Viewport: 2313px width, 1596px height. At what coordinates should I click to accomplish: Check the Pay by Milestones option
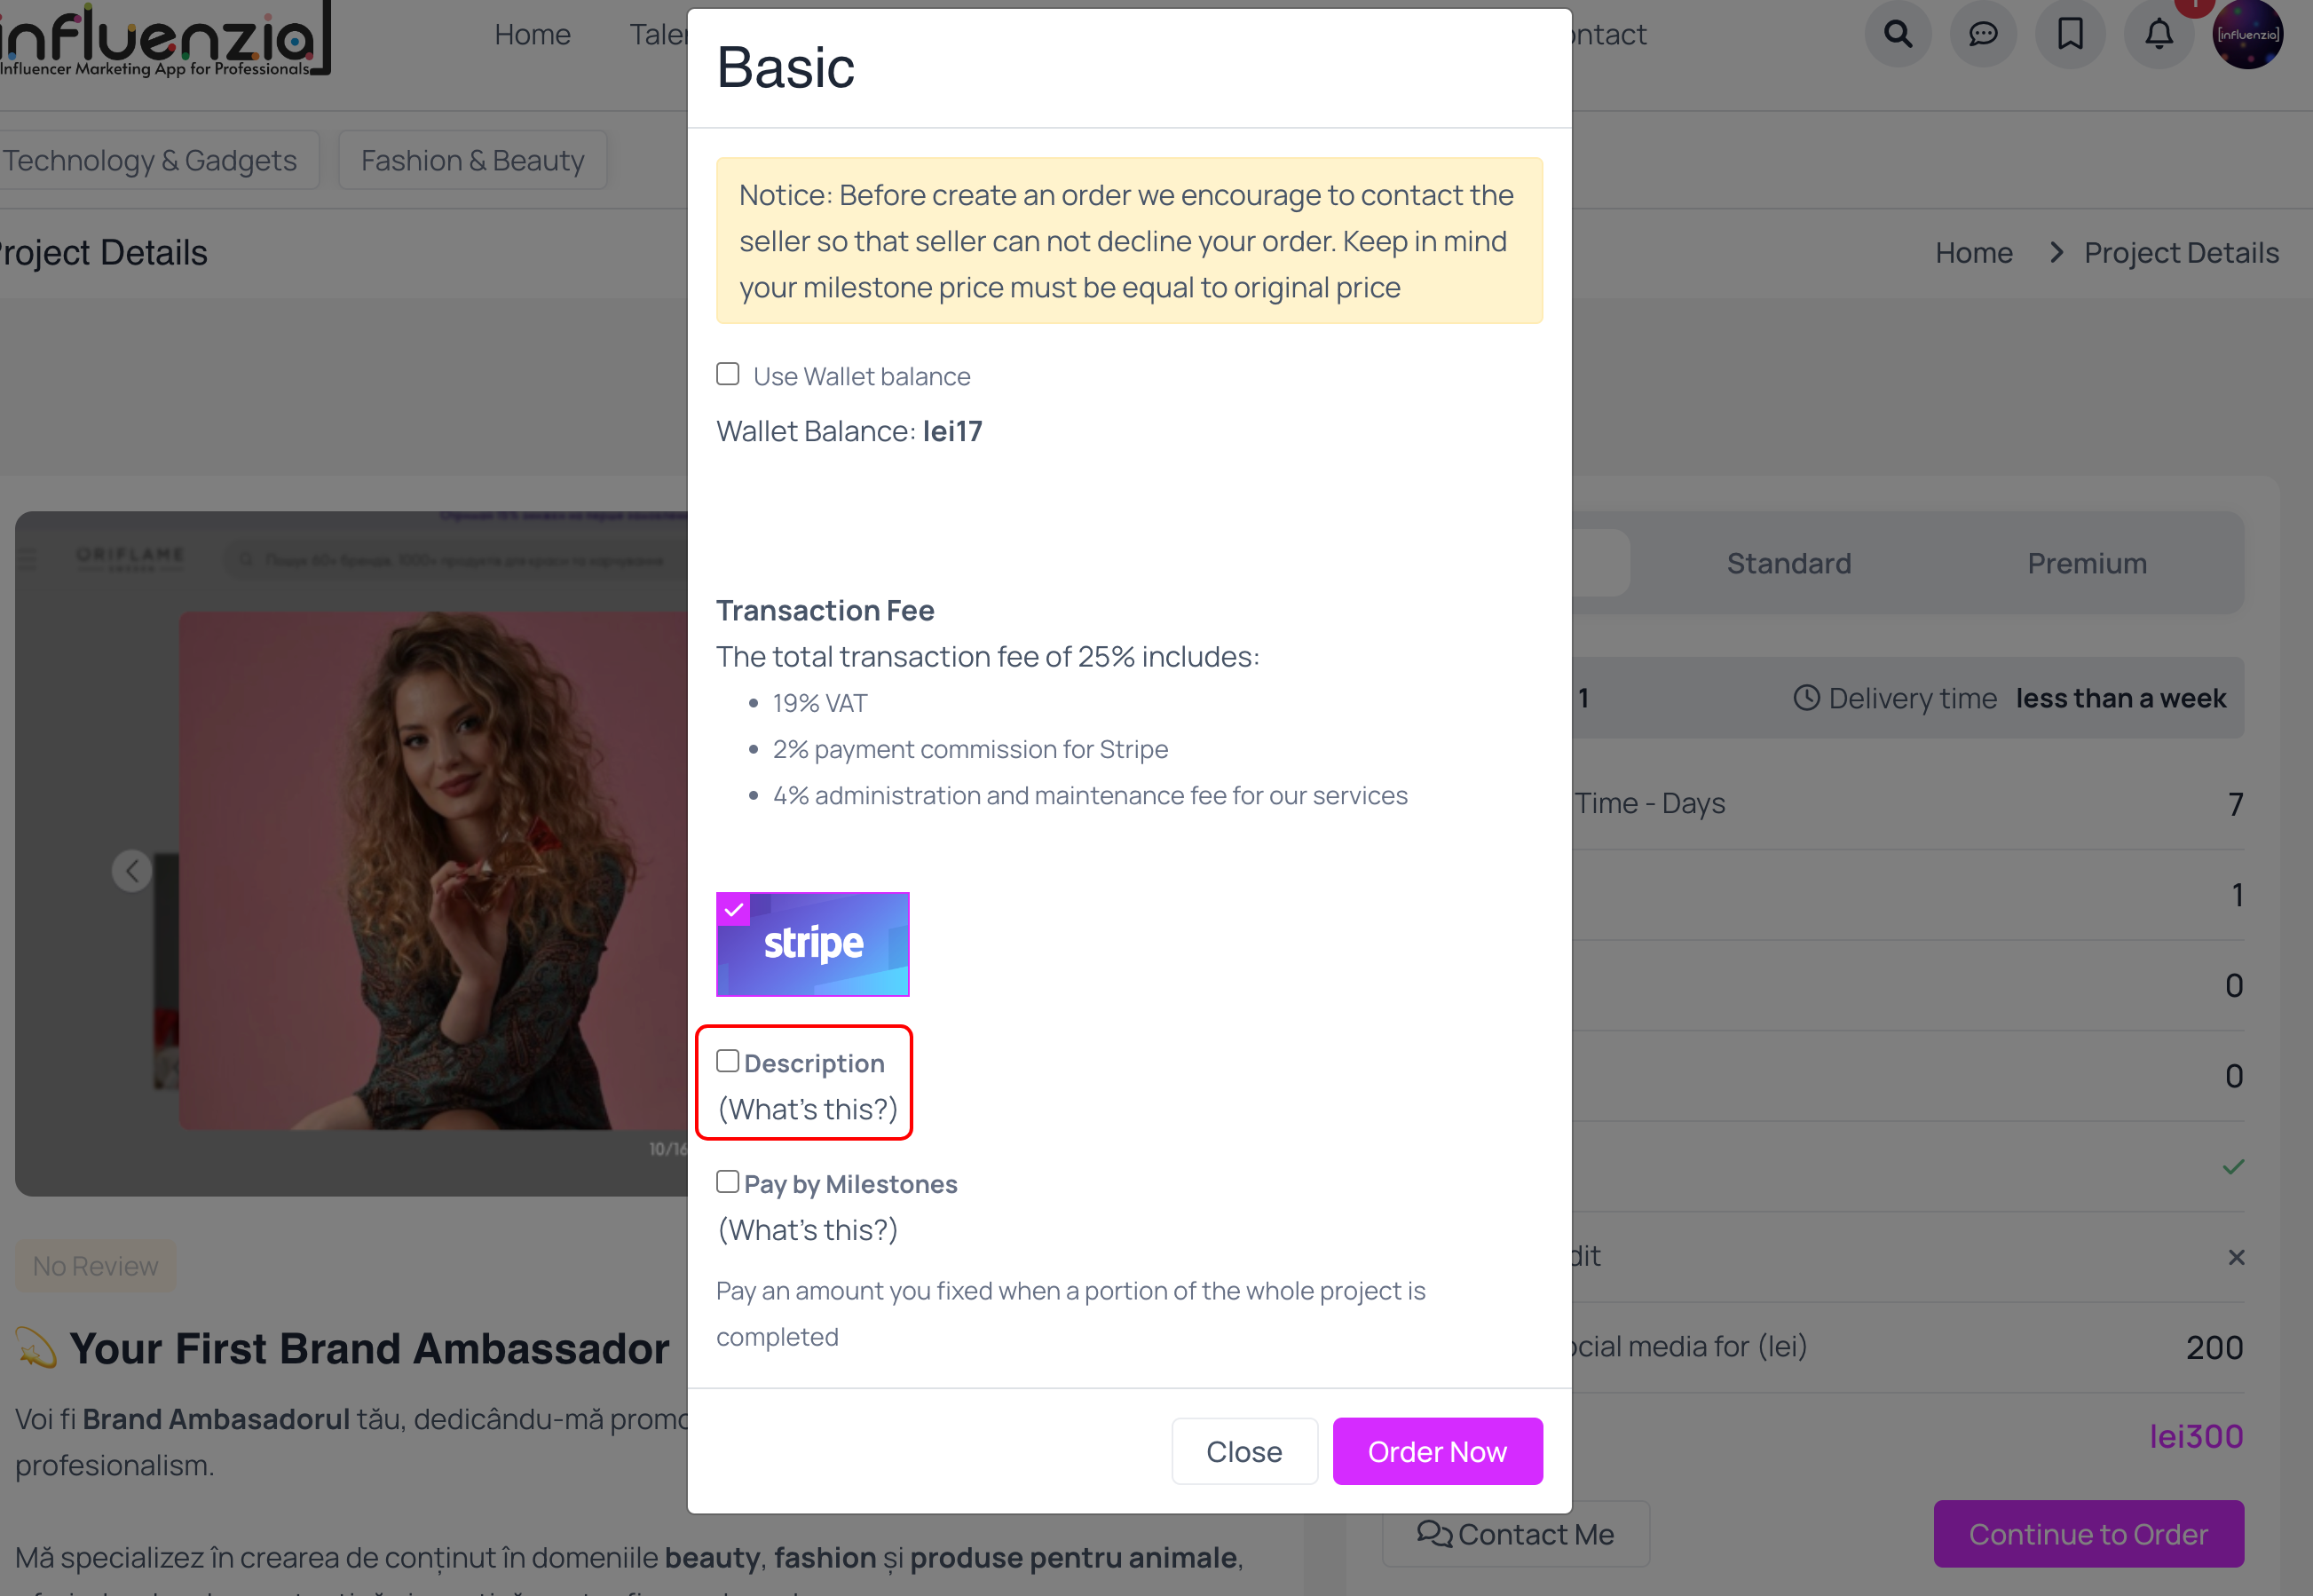(x=728, y=1182)
